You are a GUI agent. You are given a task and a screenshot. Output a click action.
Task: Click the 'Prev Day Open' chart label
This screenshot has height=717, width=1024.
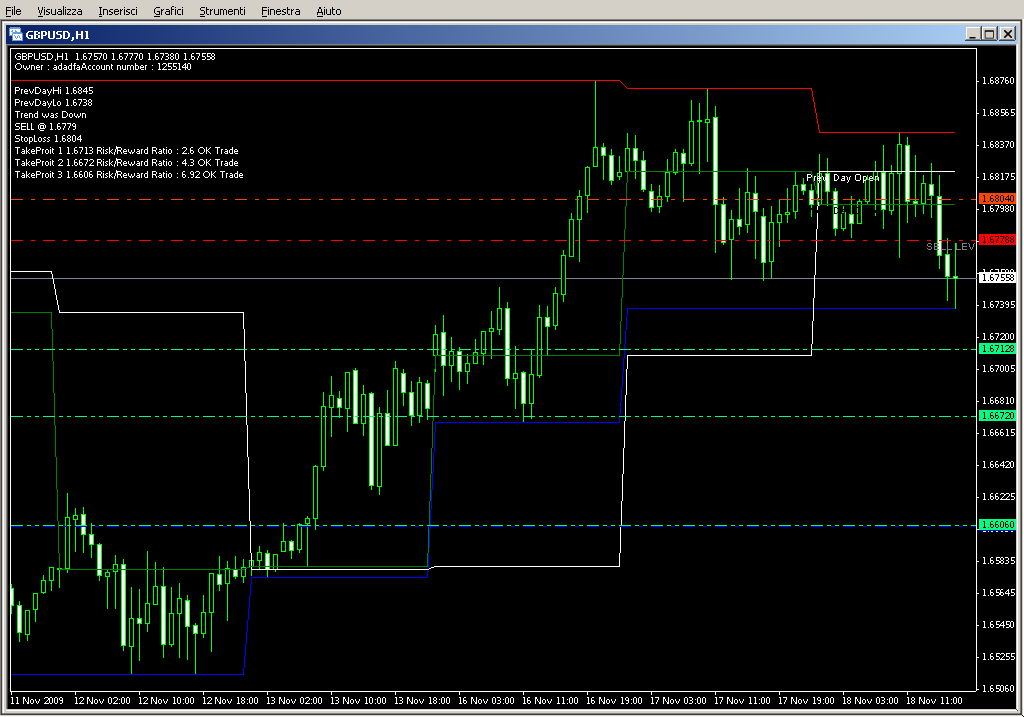[x=843, y=178]
